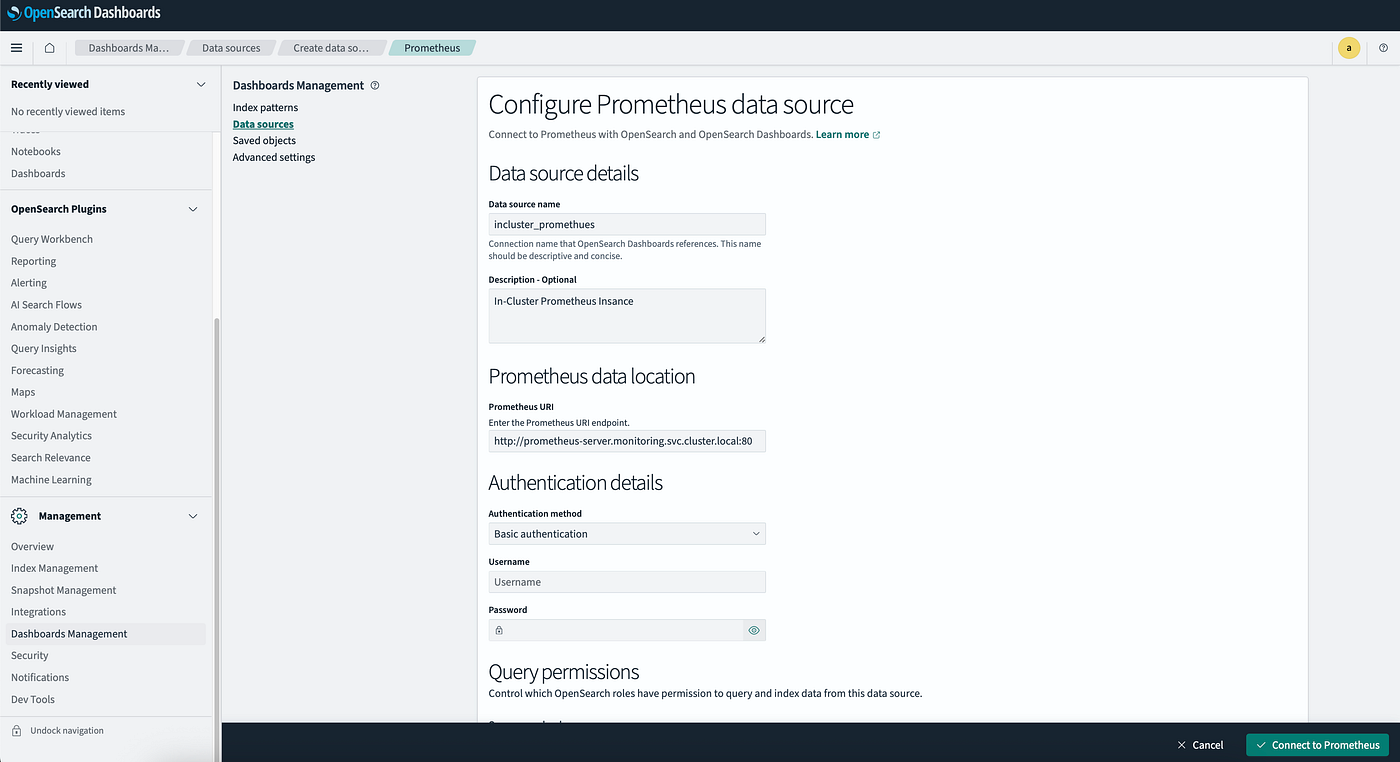Open Workload Management plugin

(x=64, y=414)
